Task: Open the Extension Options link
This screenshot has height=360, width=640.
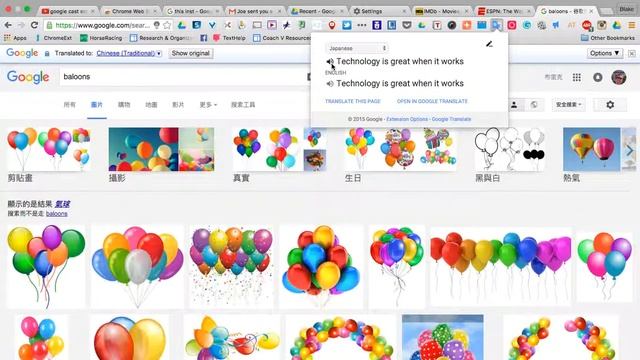Action: click(x=407, y=119)
